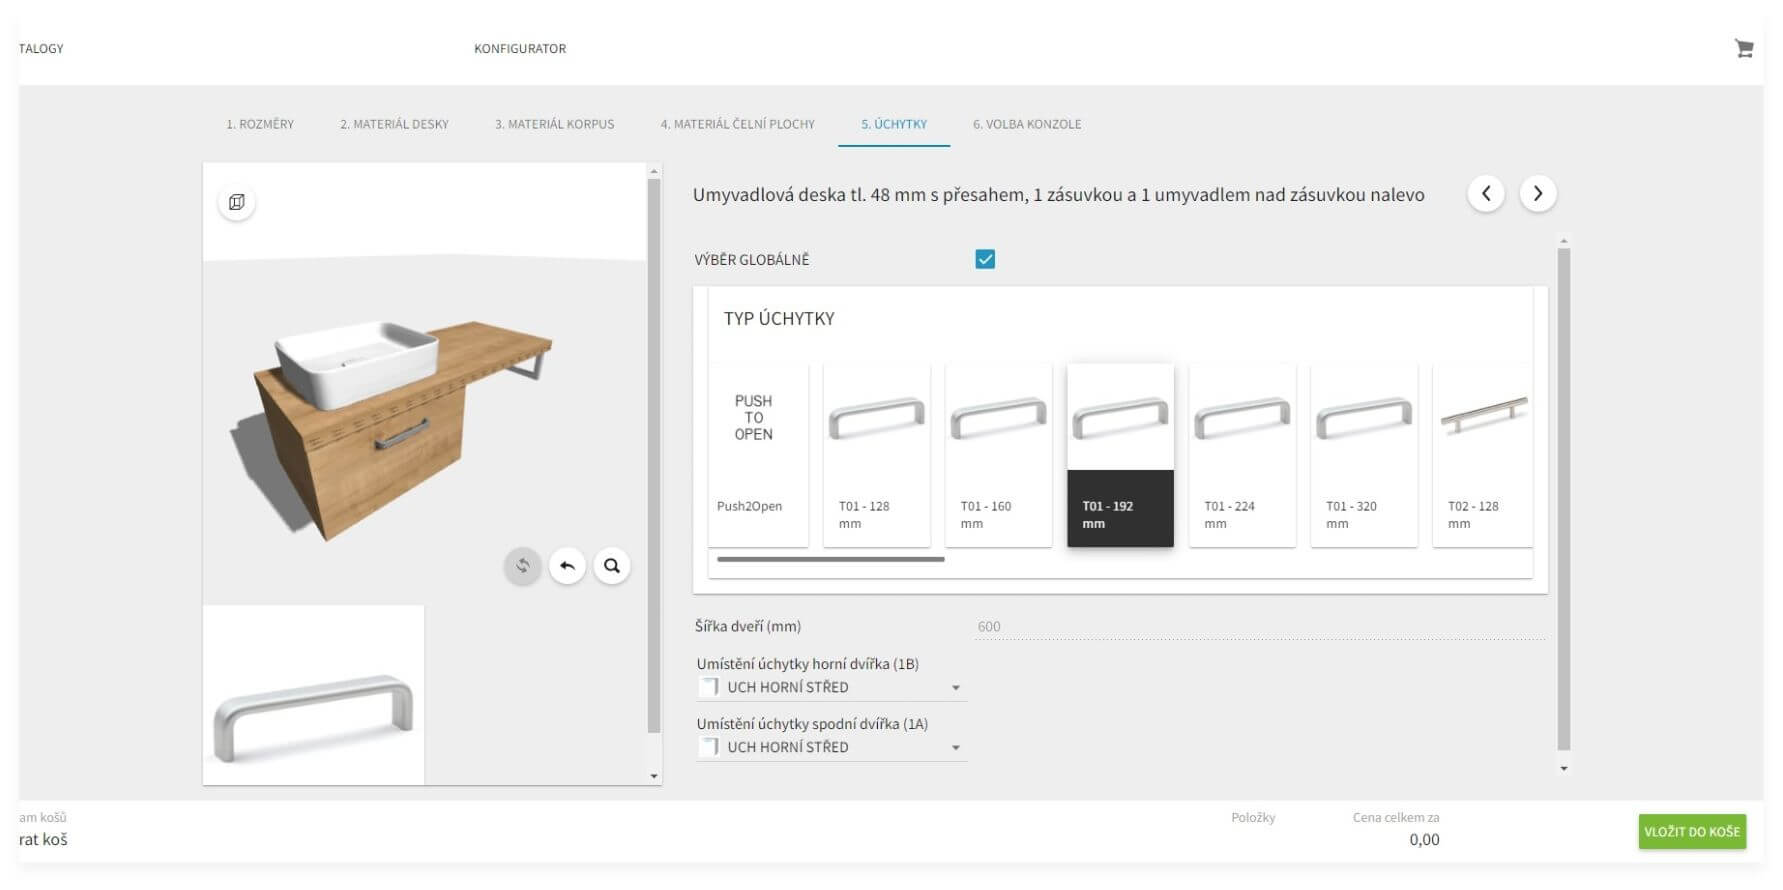This screenshot has width=1783, height=890.
Task: Open the shopping cart icon
Action: (1743, 49)
